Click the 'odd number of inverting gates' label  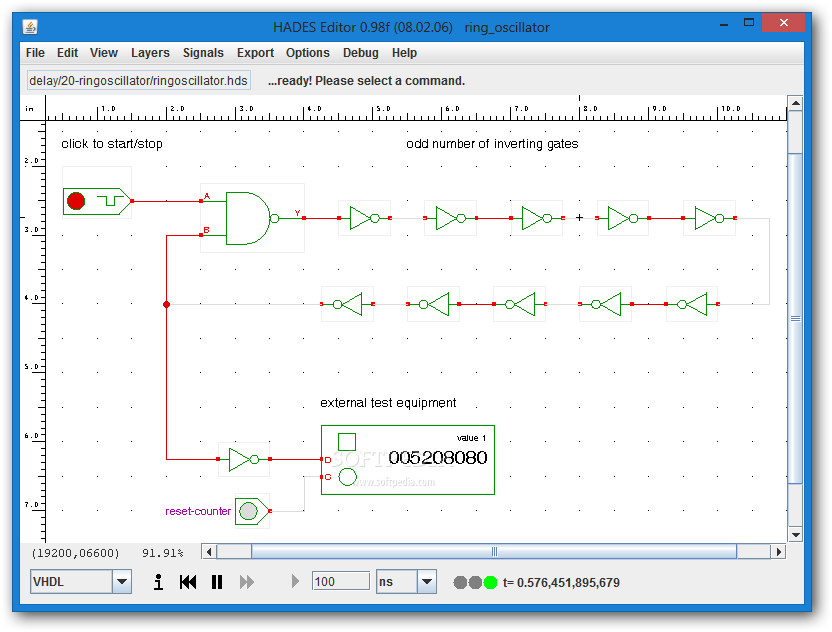pos(492,144)
